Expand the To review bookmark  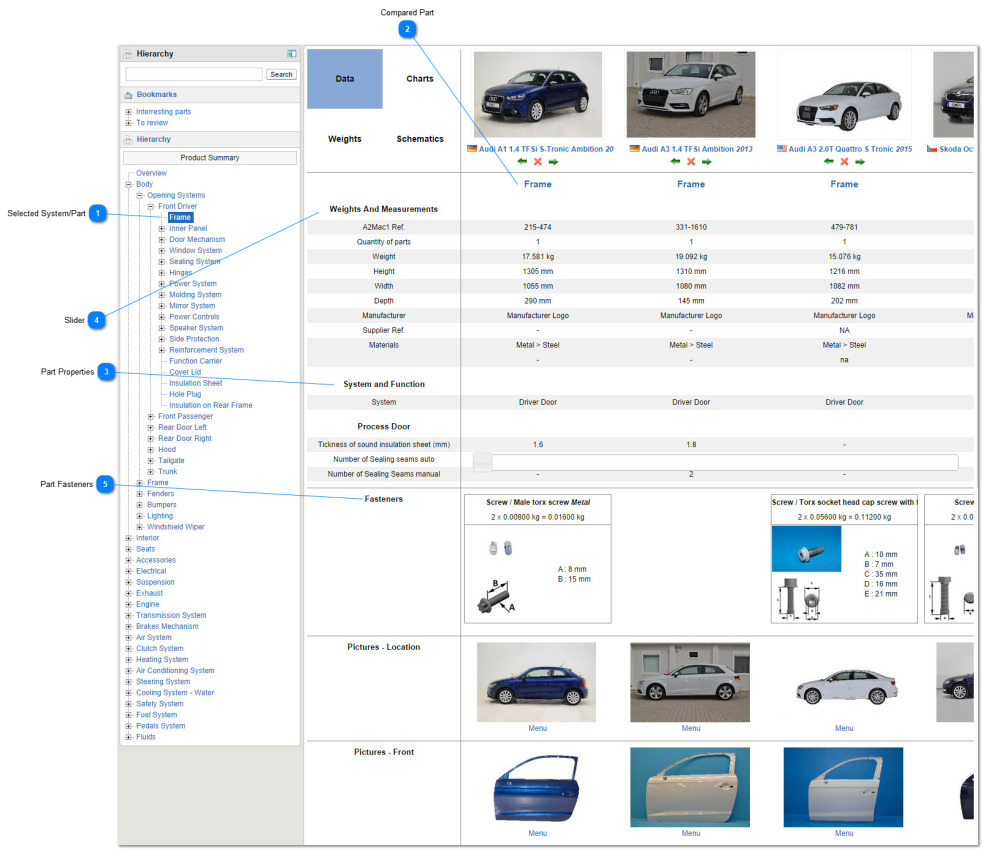click(x=129, y=123)
